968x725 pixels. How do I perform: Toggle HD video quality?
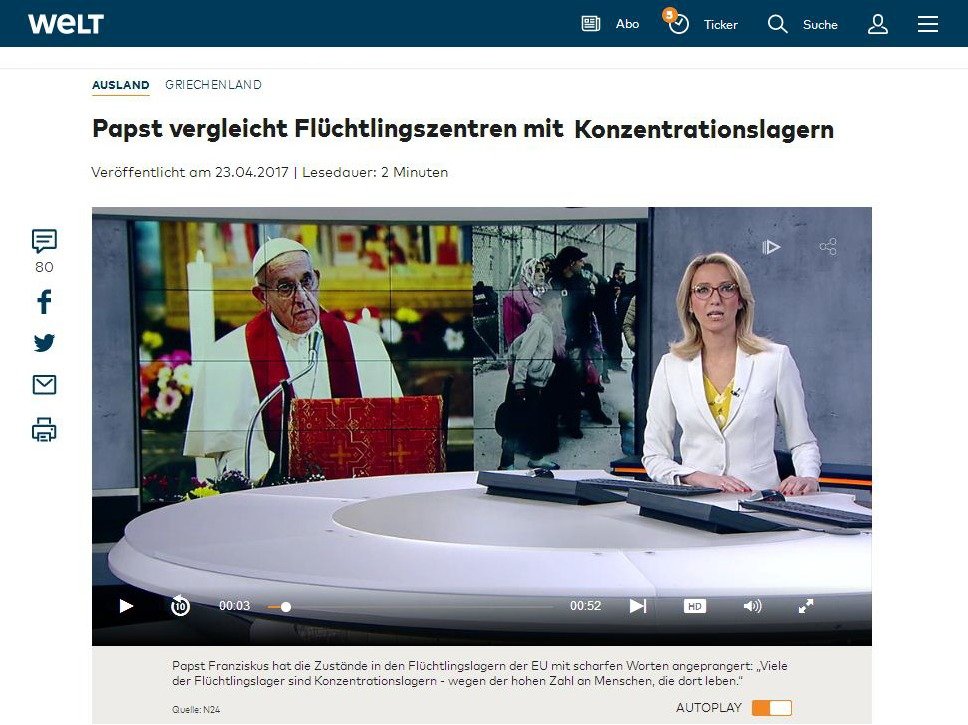click(695, 606)
